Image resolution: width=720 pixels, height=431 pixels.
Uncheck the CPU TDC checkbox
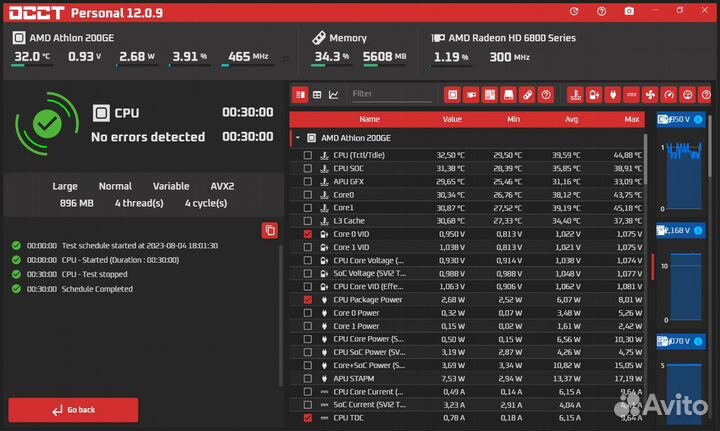(x=308, y=418)
